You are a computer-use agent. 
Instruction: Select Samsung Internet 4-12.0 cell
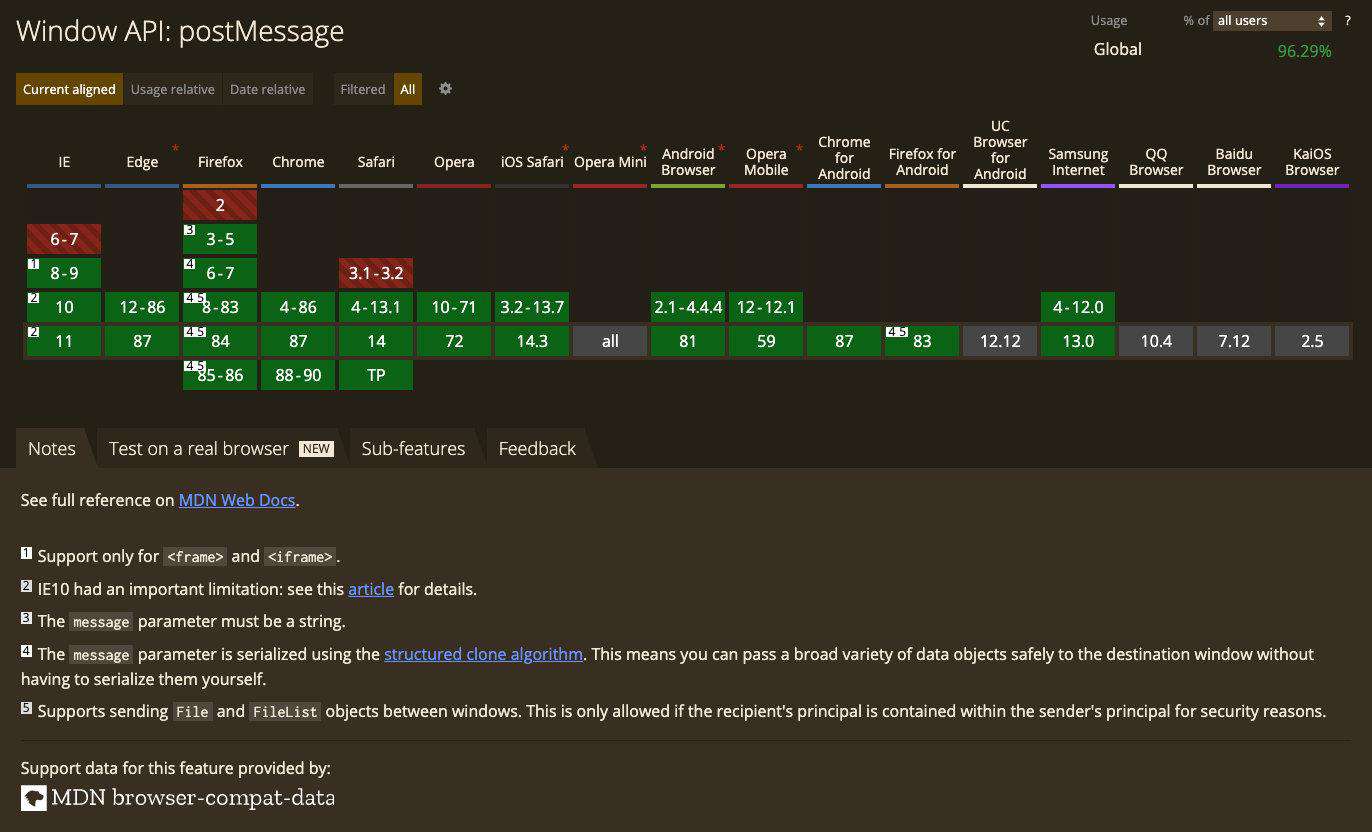point(1078,307)
